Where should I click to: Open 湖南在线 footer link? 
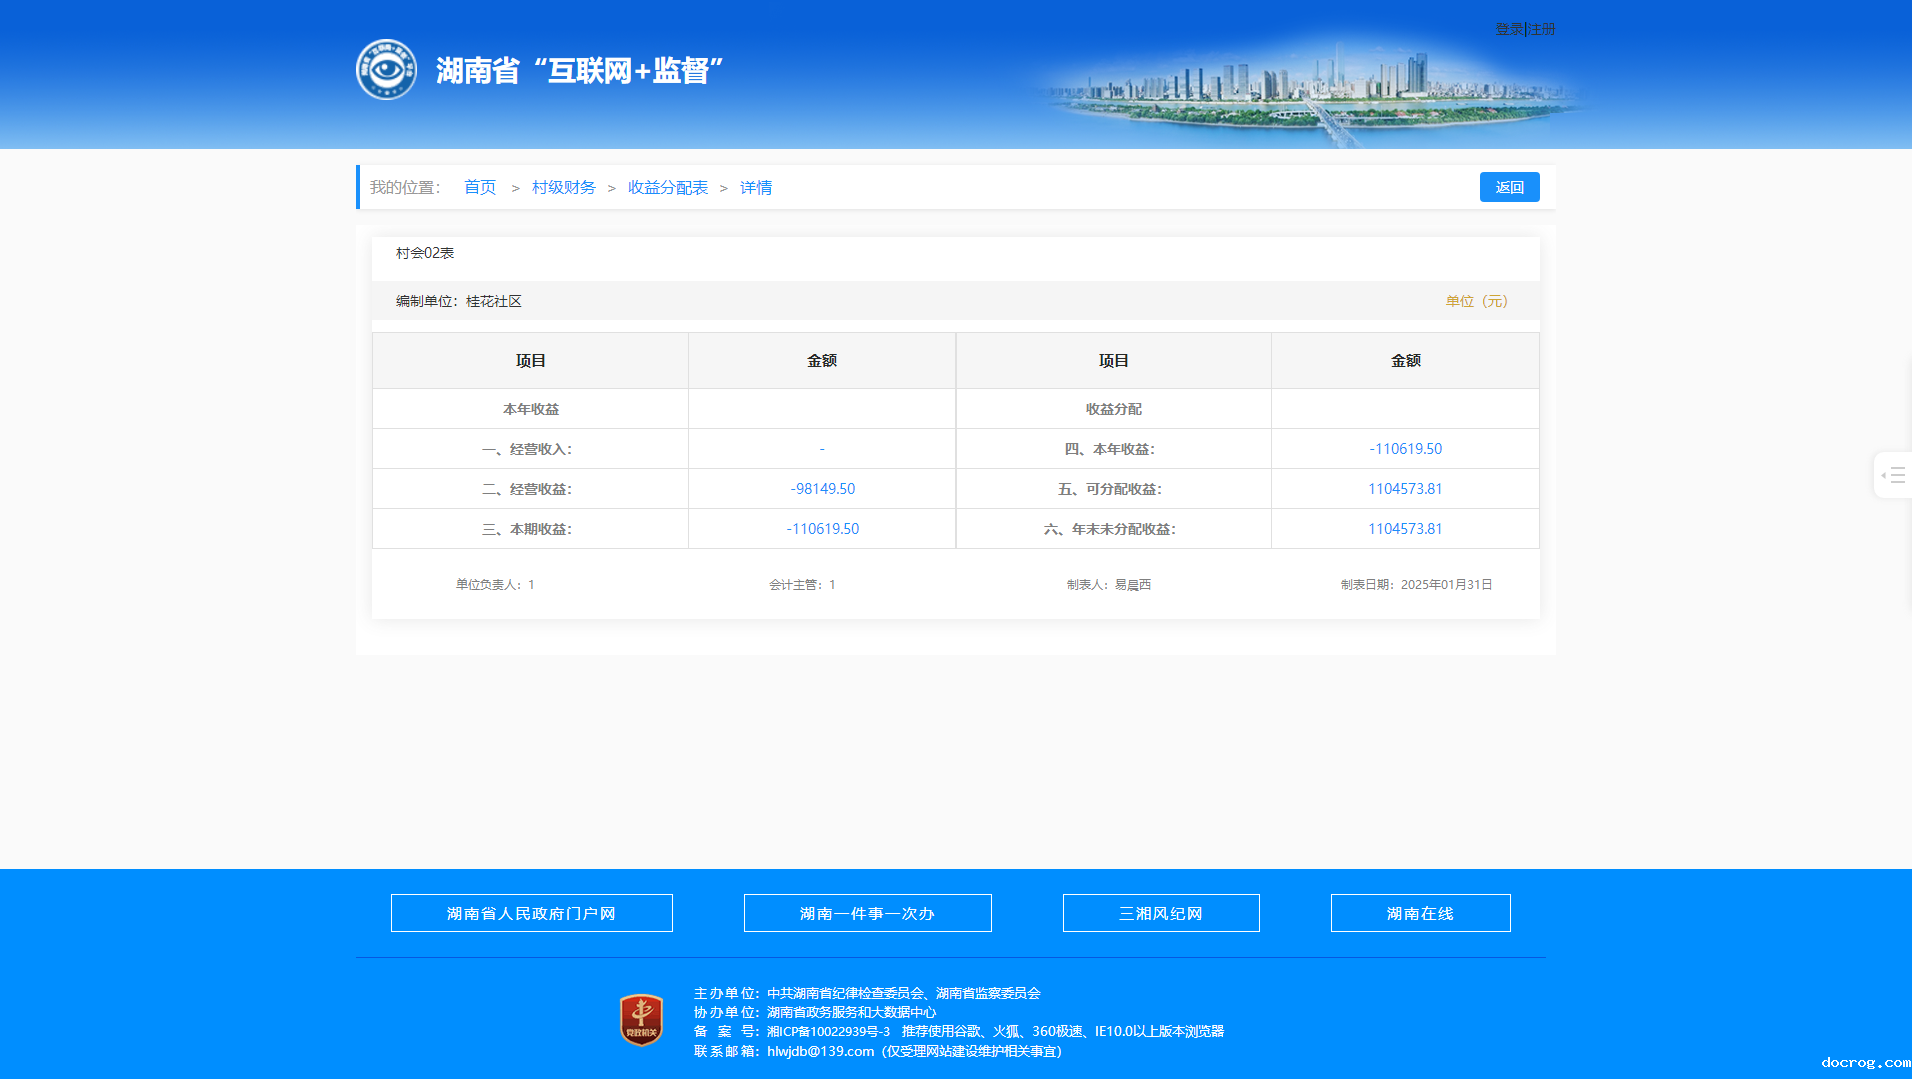pyautogui.click(x=1420, y=913)
